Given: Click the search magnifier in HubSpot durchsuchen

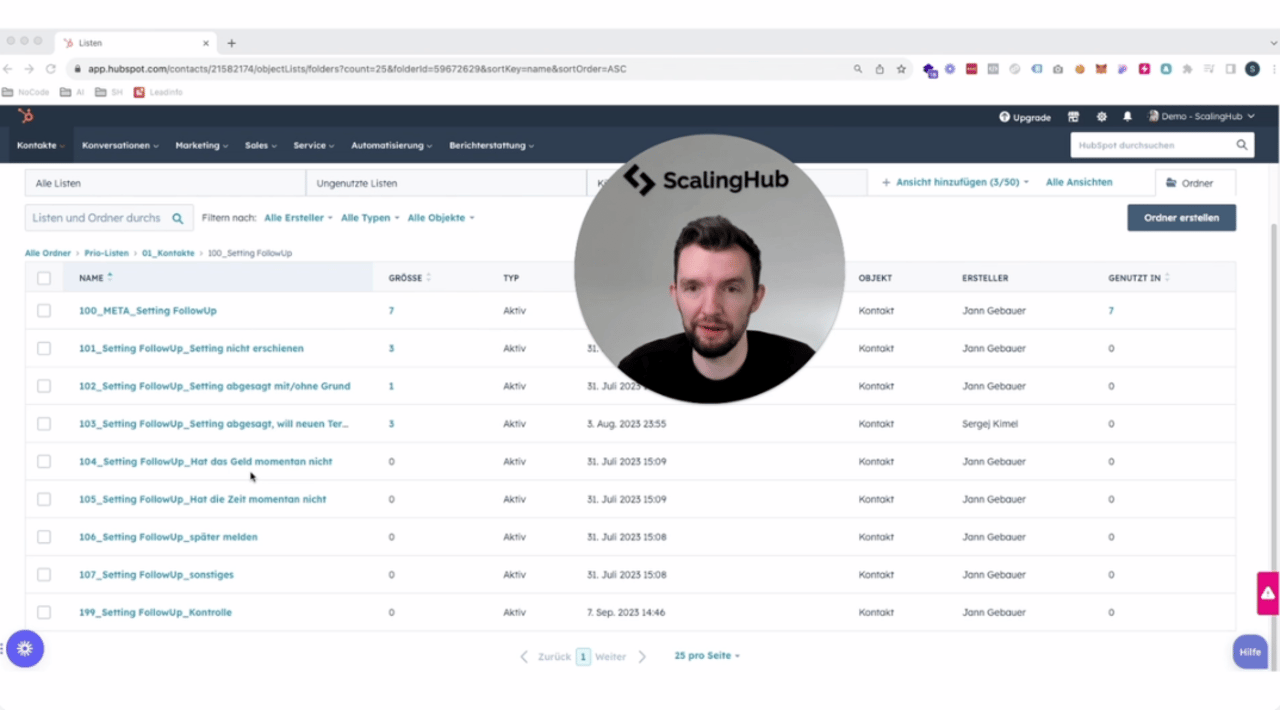Looking at the screenshot, I should (1242, 145).
